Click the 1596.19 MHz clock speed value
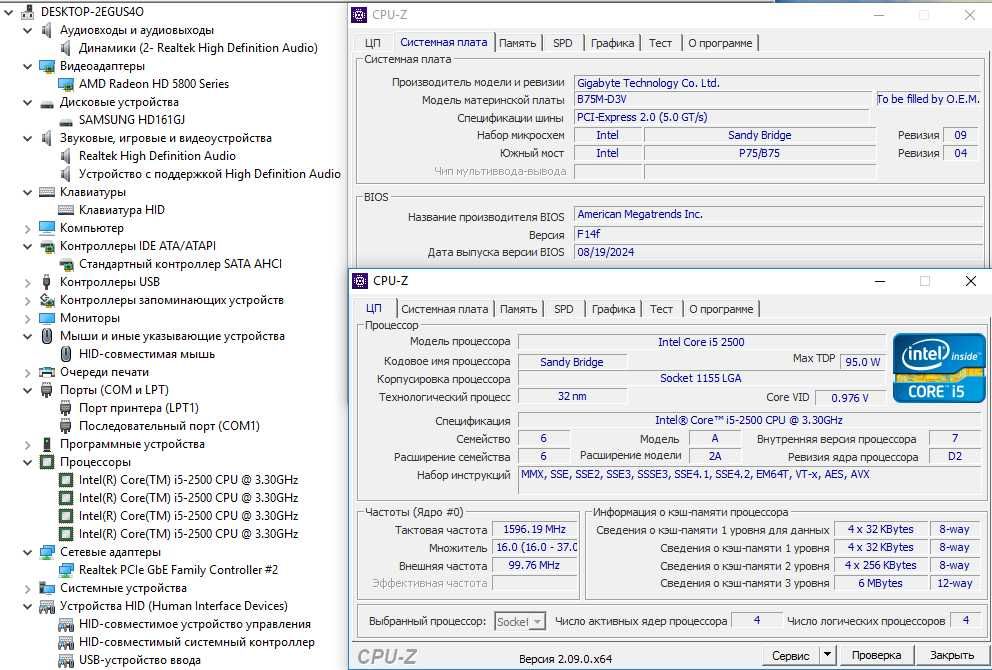This screenshot has height=670, width=992. click(x=535, y=530)
